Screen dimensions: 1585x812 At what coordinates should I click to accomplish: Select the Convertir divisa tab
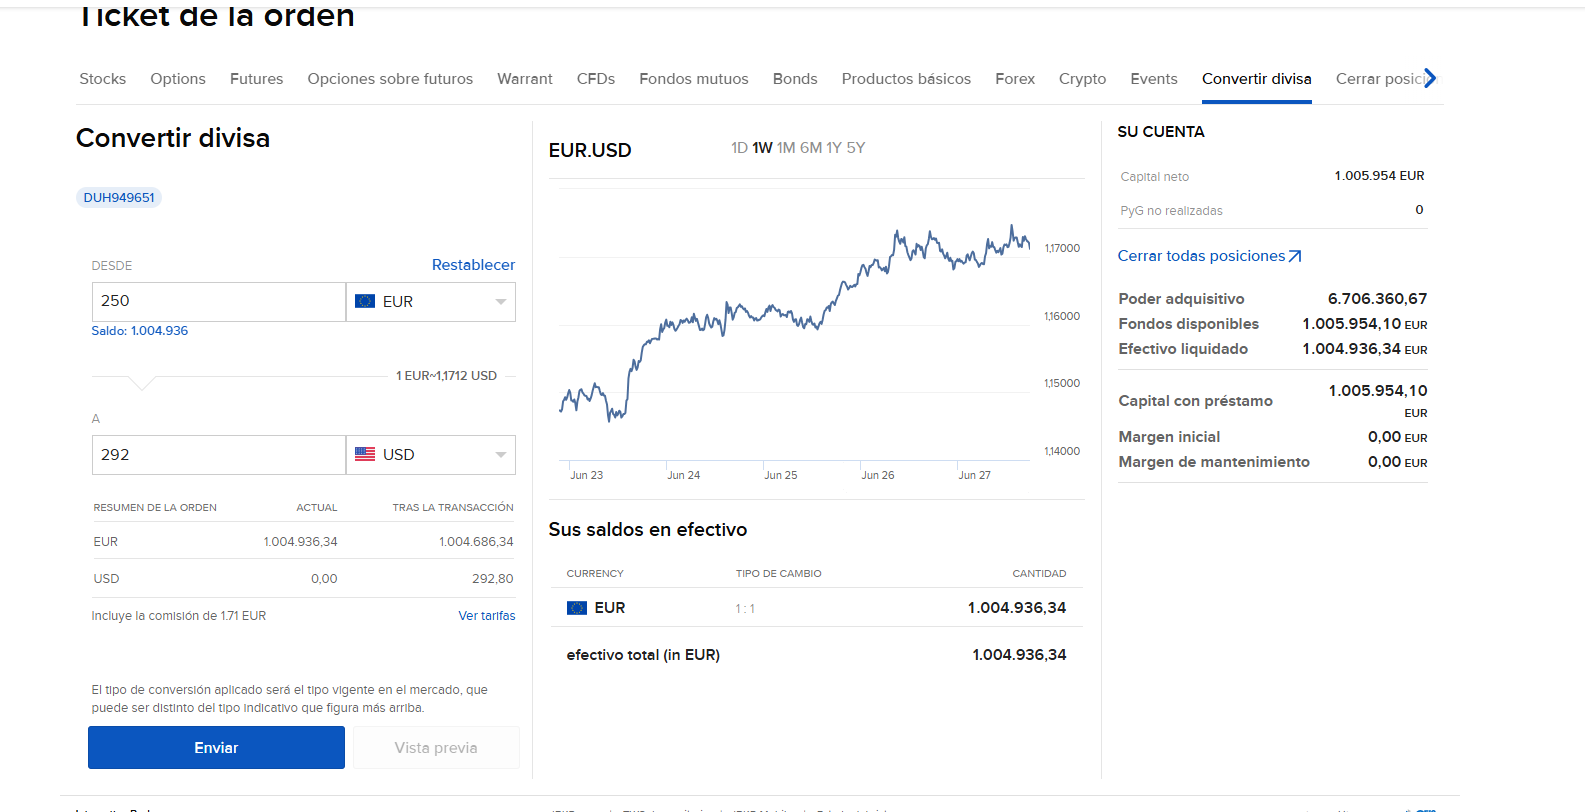tap(1256, 79)
